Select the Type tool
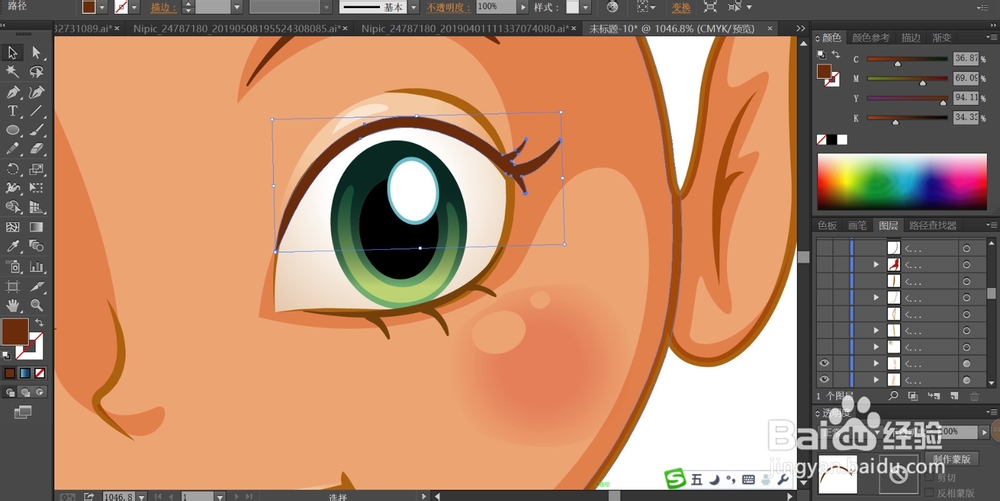1000x501 pixels. (x=12, y=111)
